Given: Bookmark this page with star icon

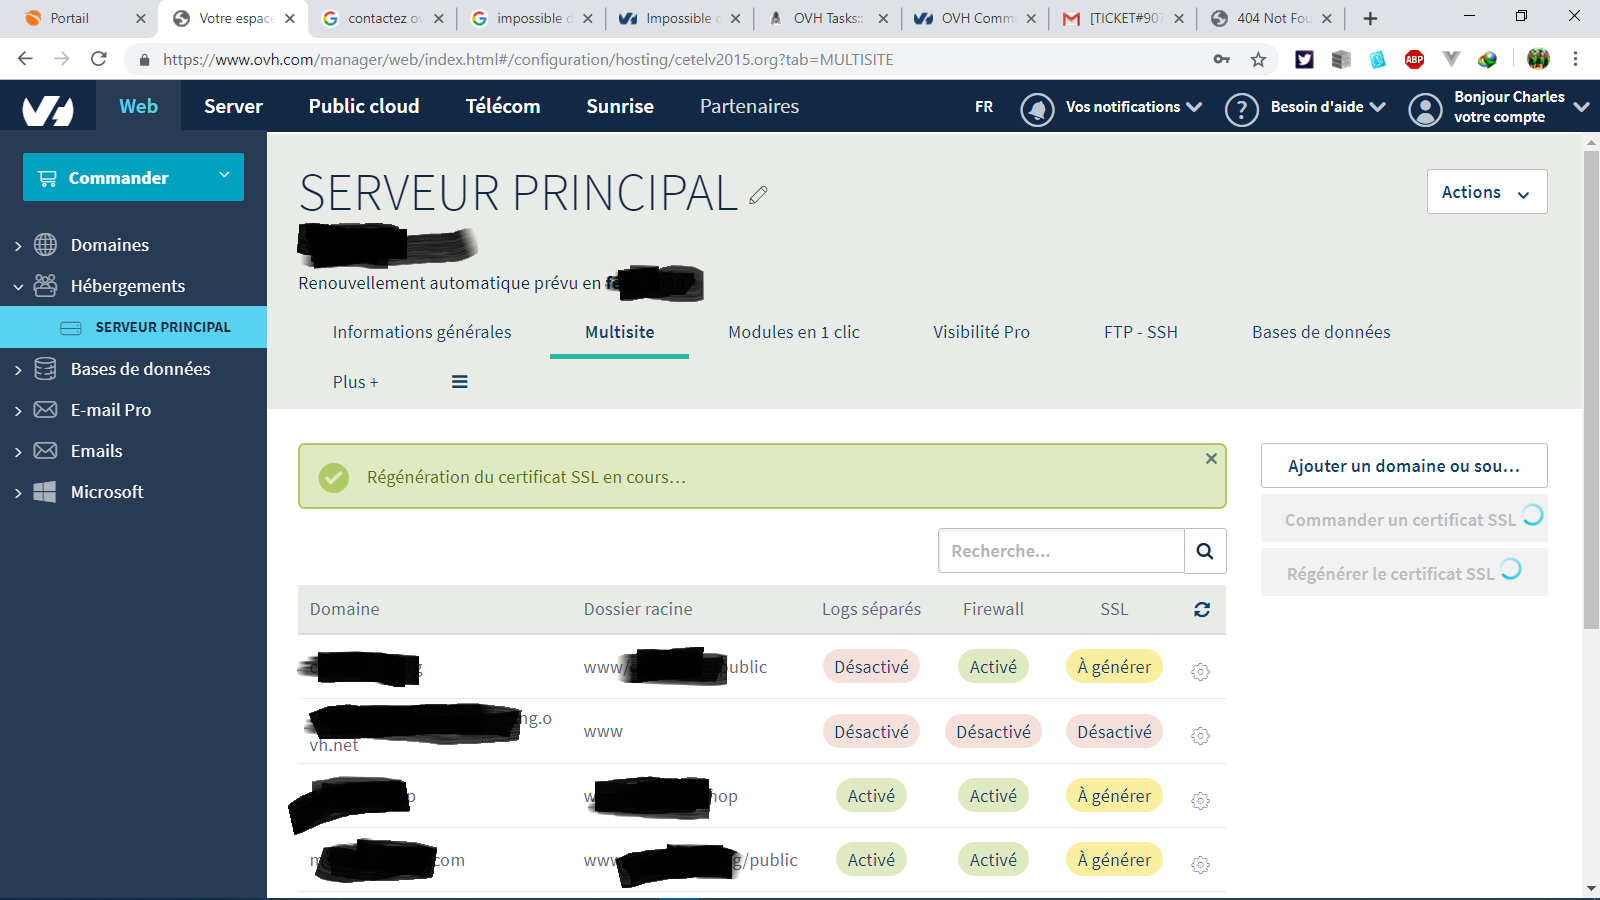Looking at the screenshot, I should pyautogui.click(x=1258, y=60).
